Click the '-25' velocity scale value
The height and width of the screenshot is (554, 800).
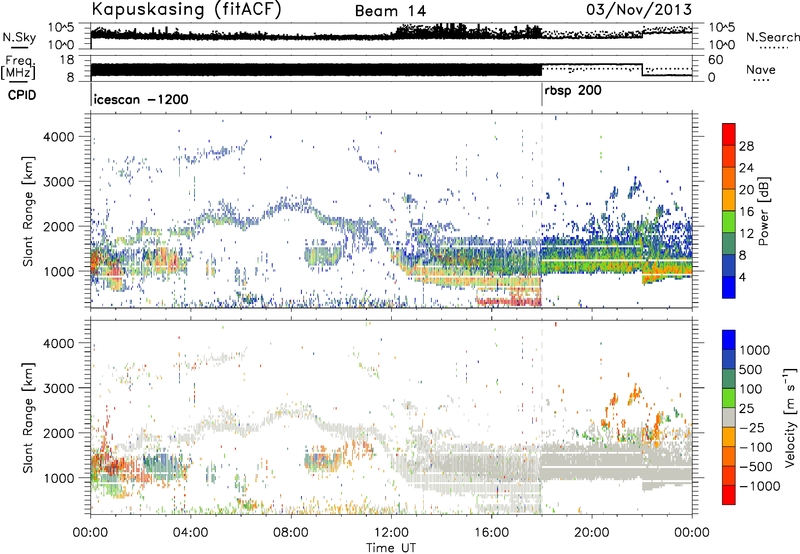(751, 427)
